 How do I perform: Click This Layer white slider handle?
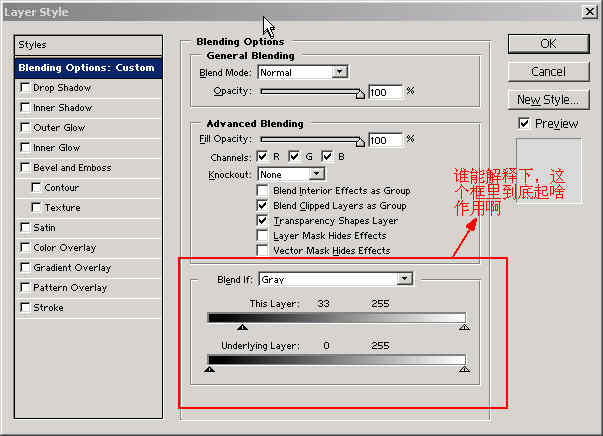[465, 327]
